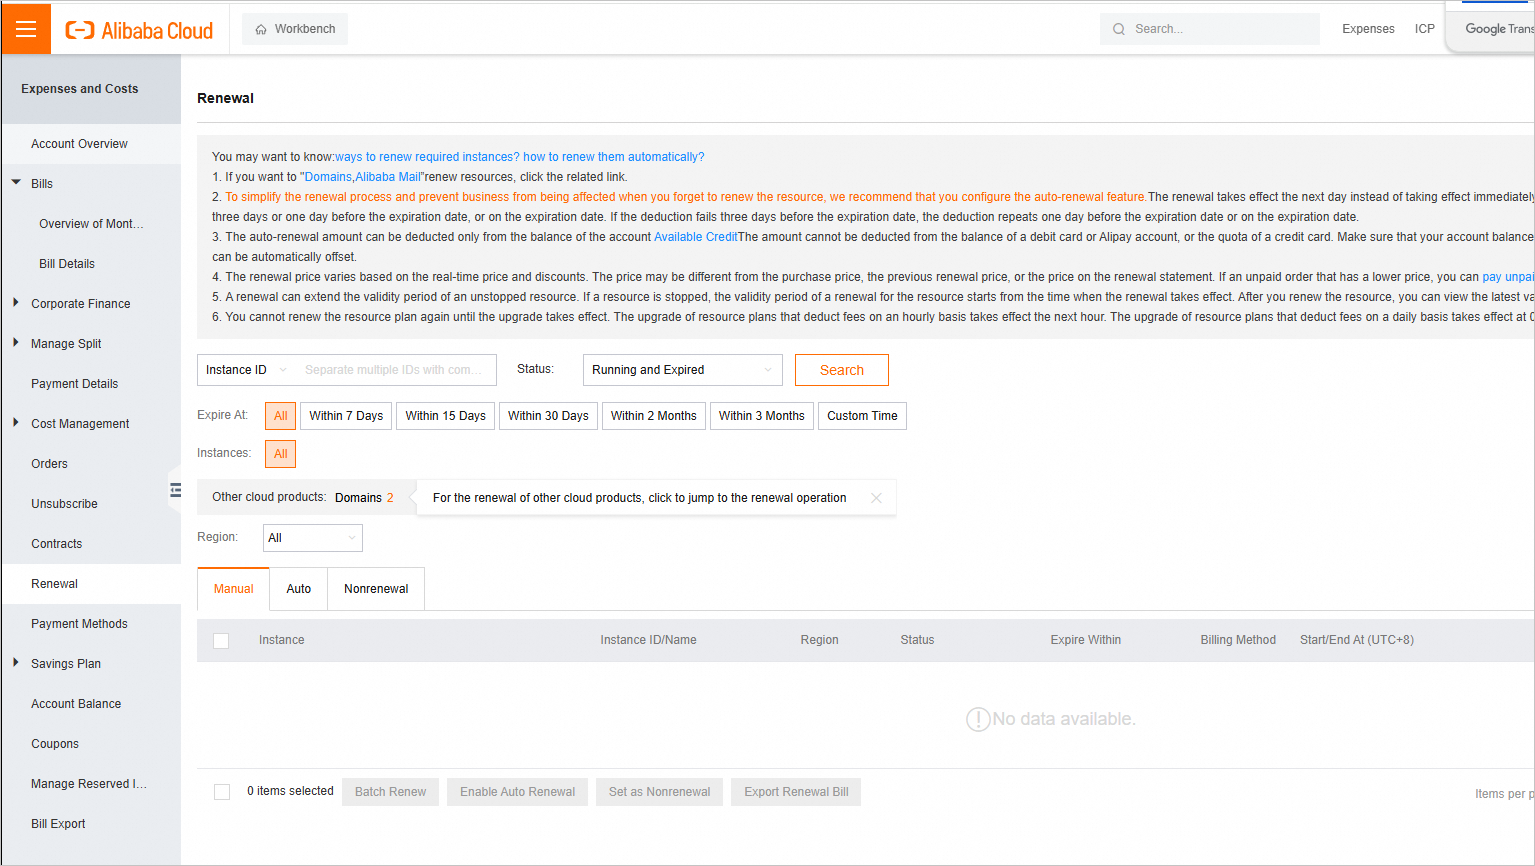Select Expire At 'All' filter
This screenshot has width=1535, height=866.
[280, 416]
